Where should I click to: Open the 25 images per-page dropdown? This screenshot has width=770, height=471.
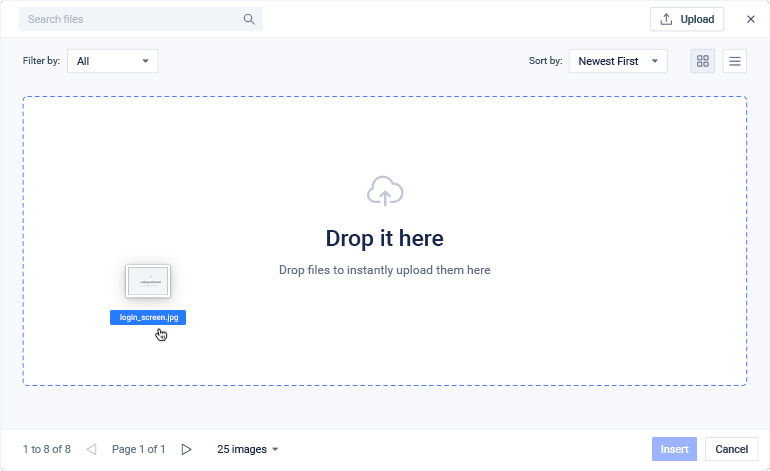248,449
